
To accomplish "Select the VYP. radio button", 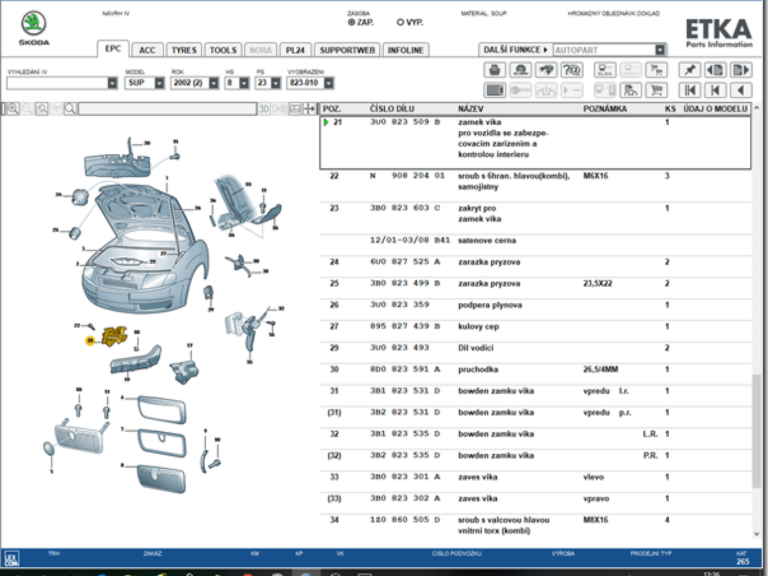I will pyautogui.click(x=401, y=21).
